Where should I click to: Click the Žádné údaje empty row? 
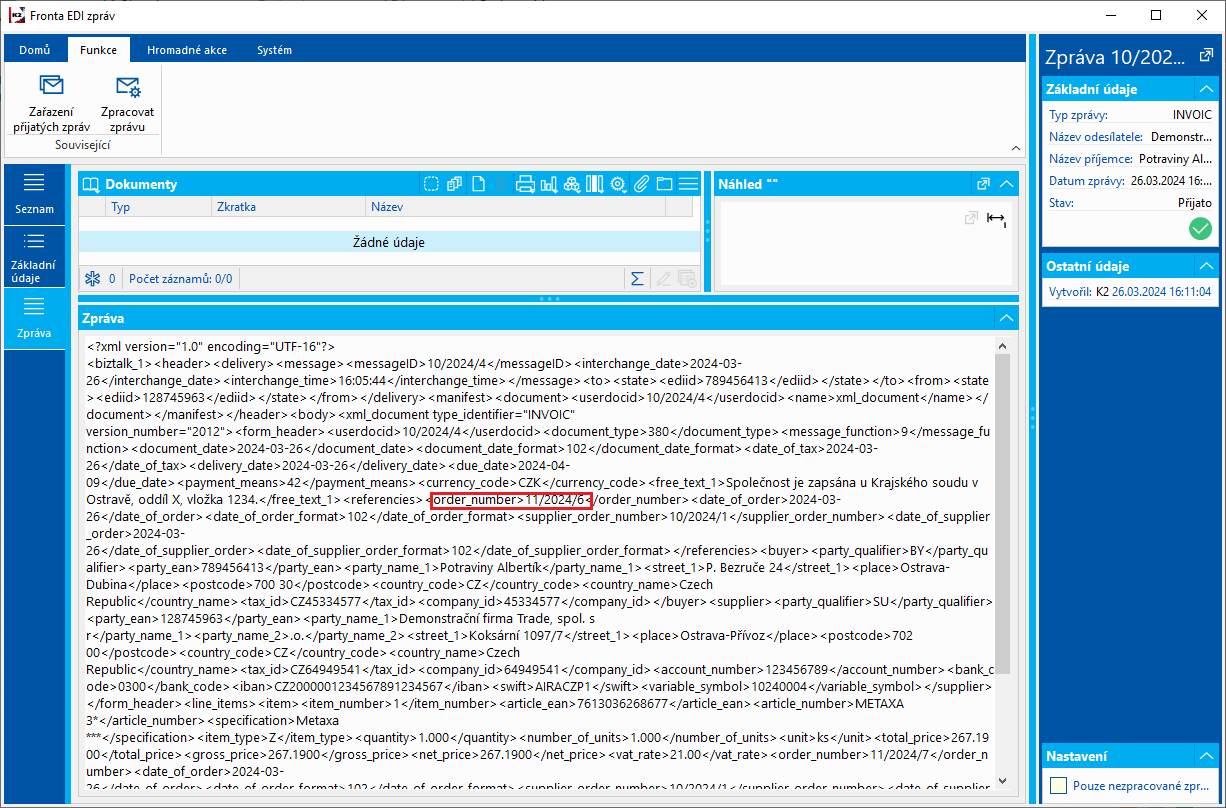click(389, 242)
